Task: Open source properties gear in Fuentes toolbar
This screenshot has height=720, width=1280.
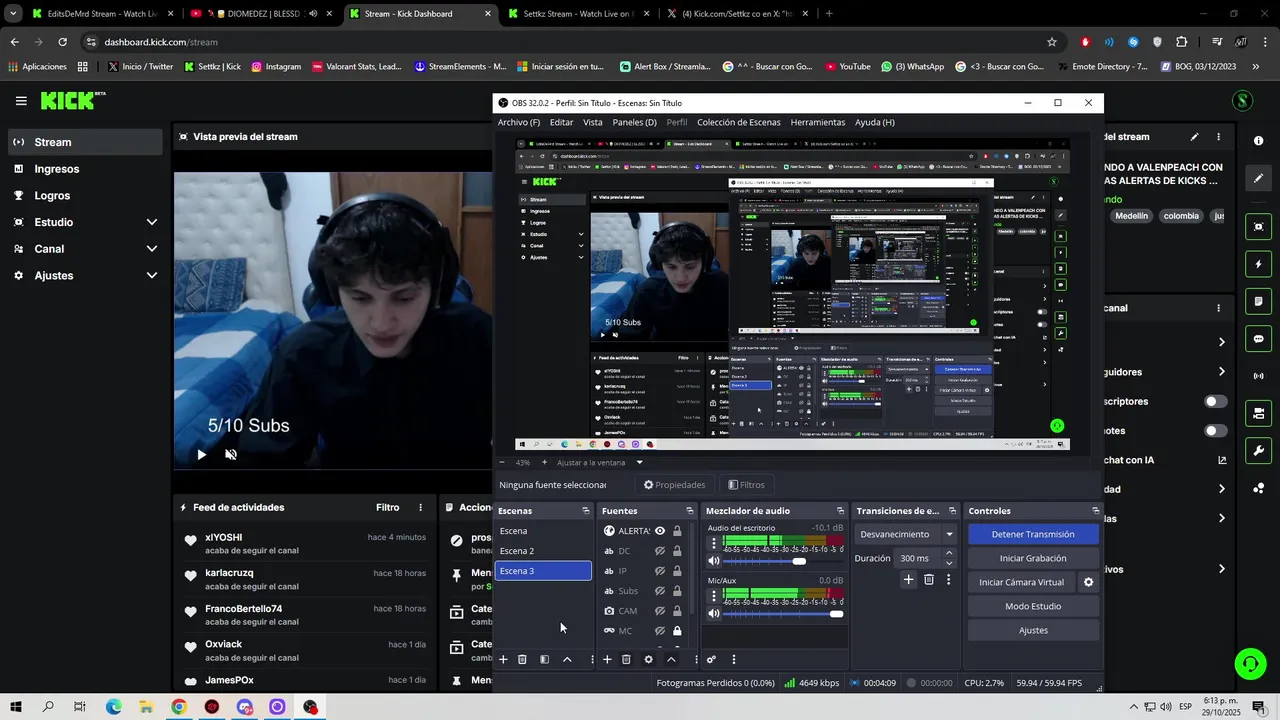Action: [648, 659]
